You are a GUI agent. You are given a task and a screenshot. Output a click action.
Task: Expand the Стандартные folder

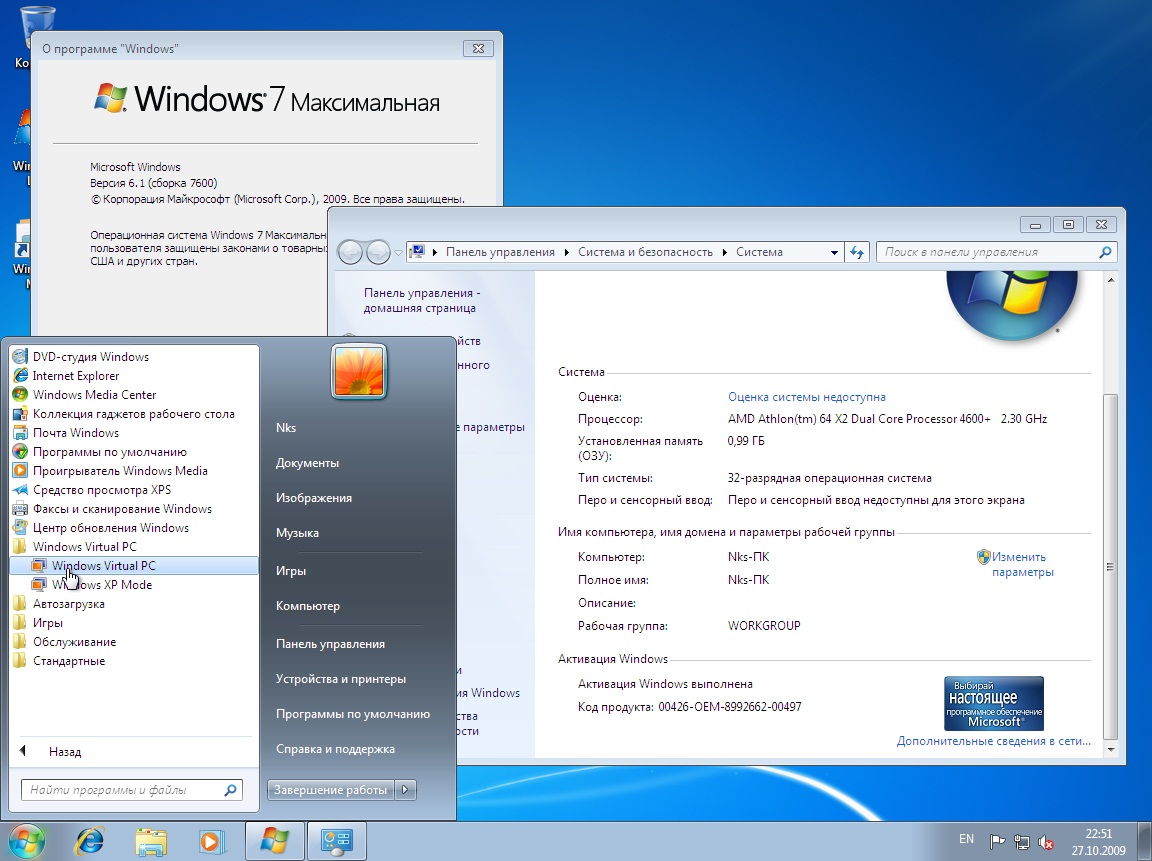pyautogui.click(x=69, y=661)
